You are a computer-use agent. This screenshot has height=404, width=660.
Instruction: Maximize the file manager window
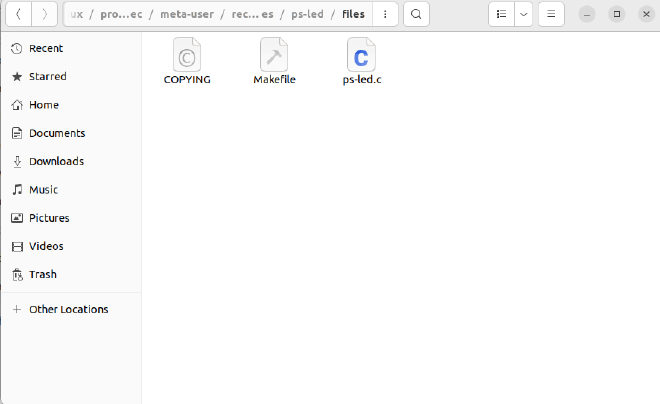click(617, 14)
